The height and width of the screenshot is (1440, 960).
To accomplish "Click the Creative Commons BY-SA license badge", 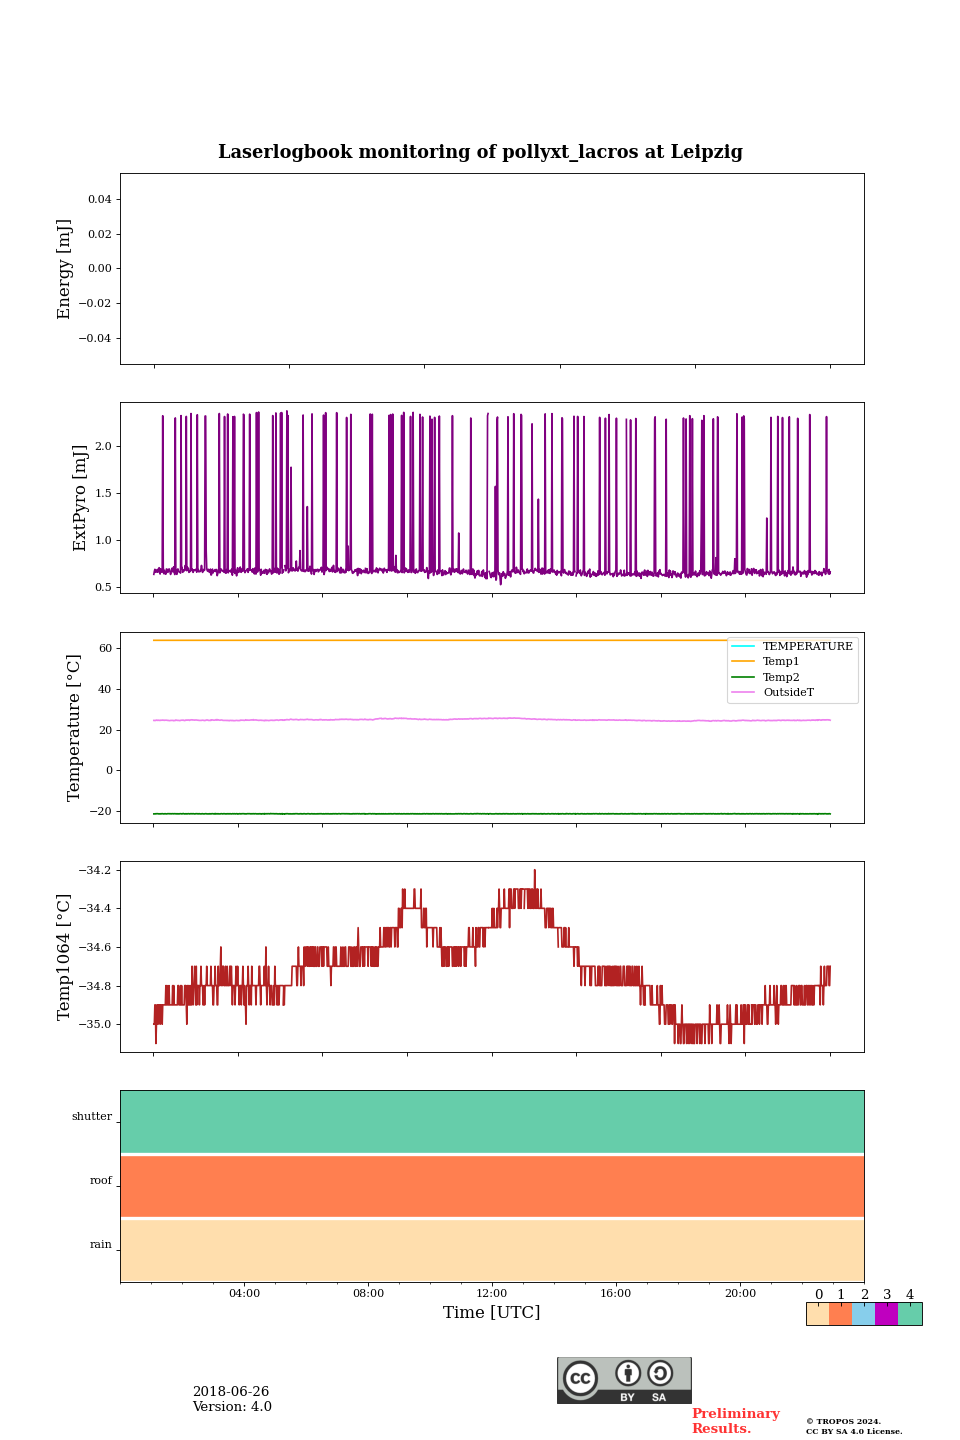I will pyautogui.click(x=624, y=1380).
